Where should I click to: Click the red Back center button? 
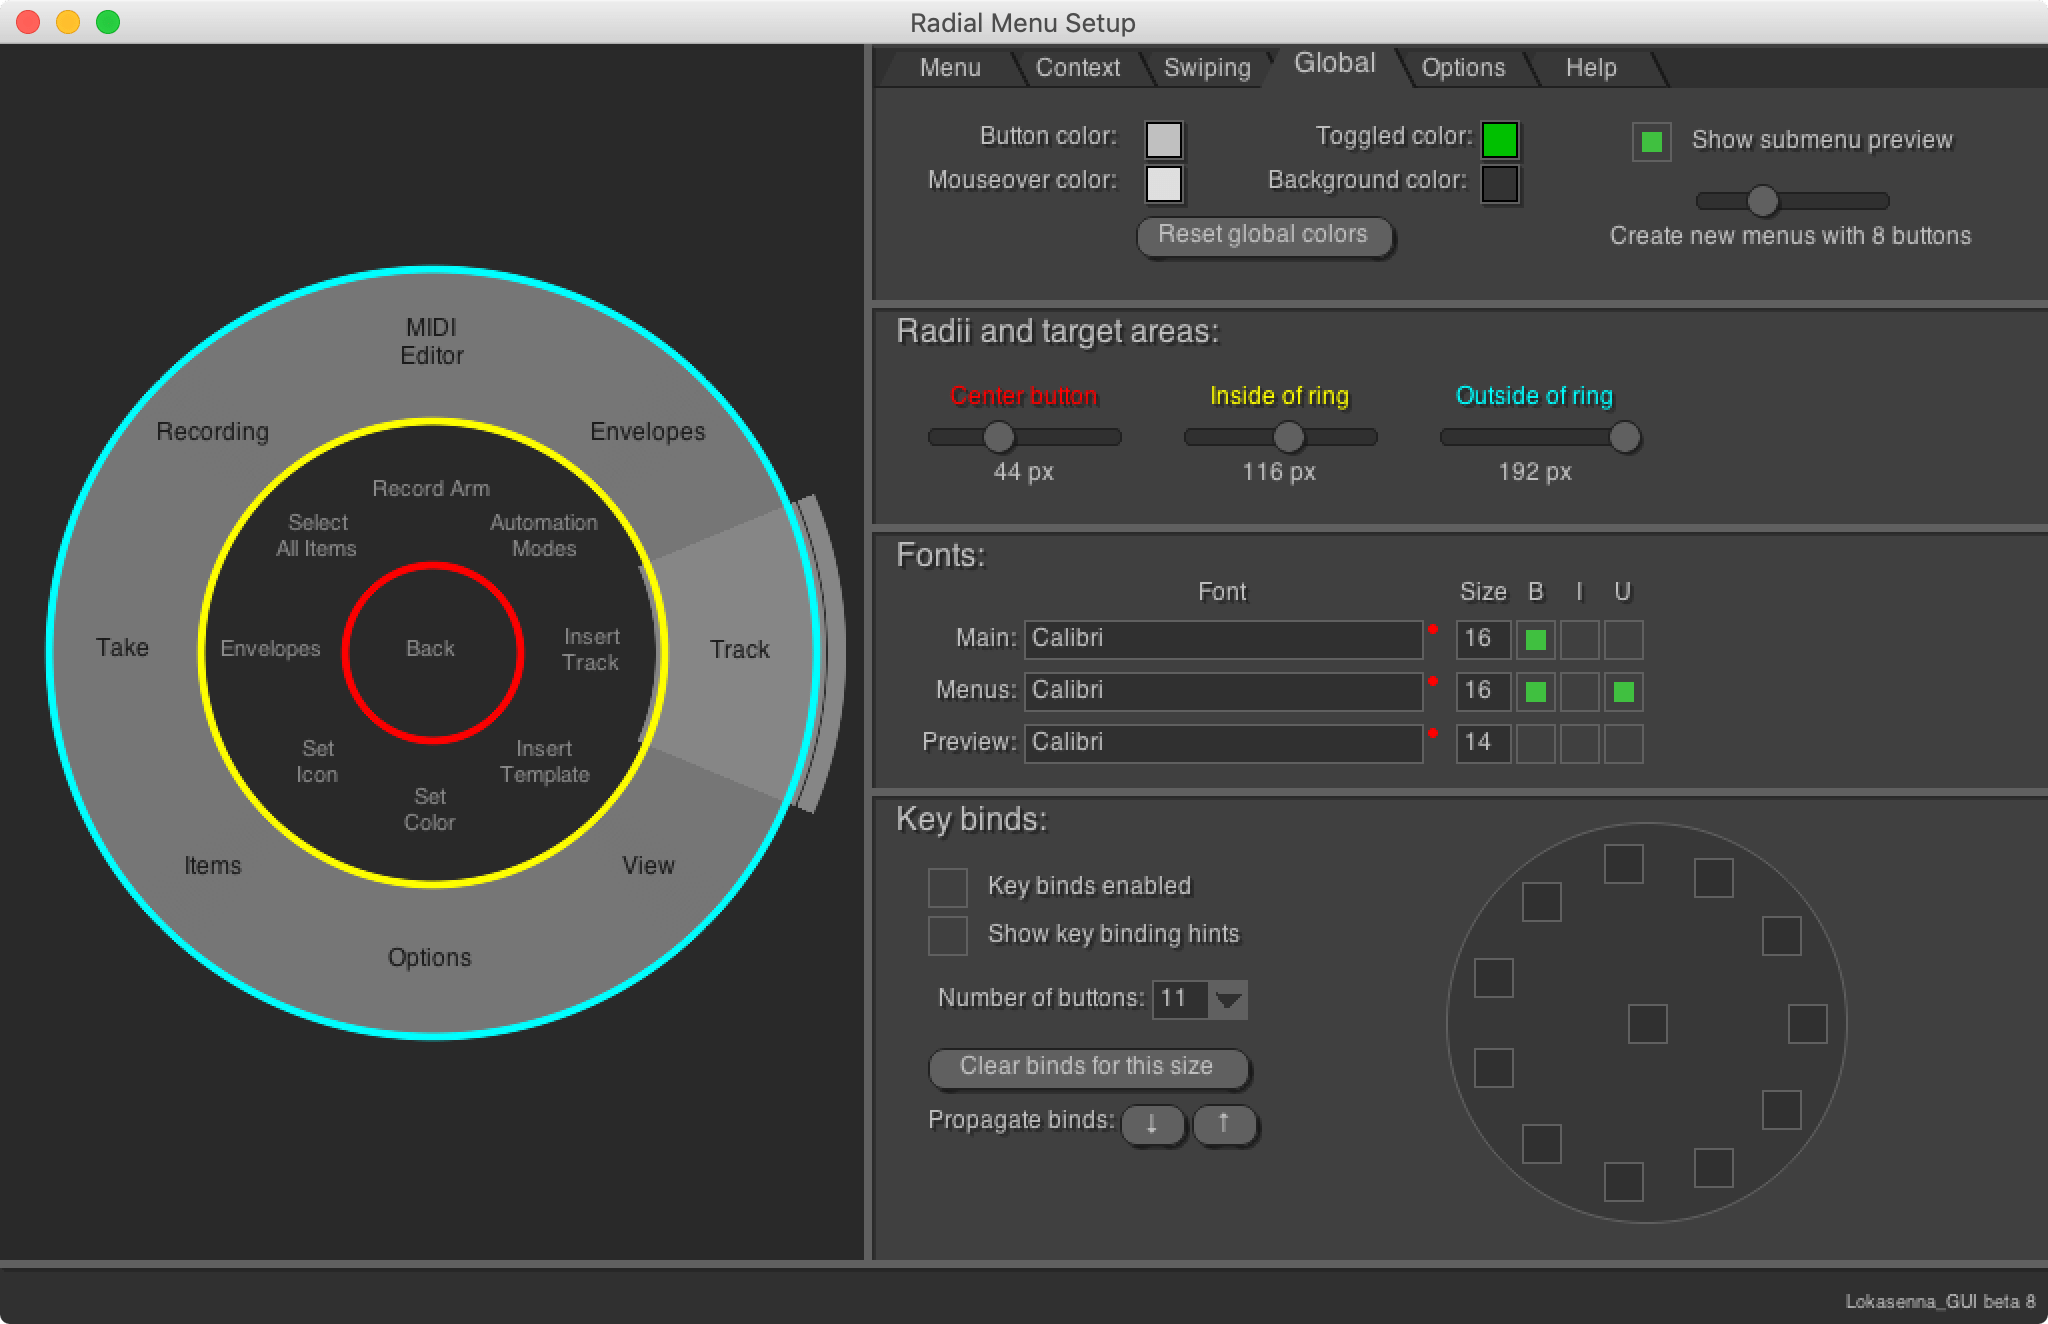click(432, 649)
